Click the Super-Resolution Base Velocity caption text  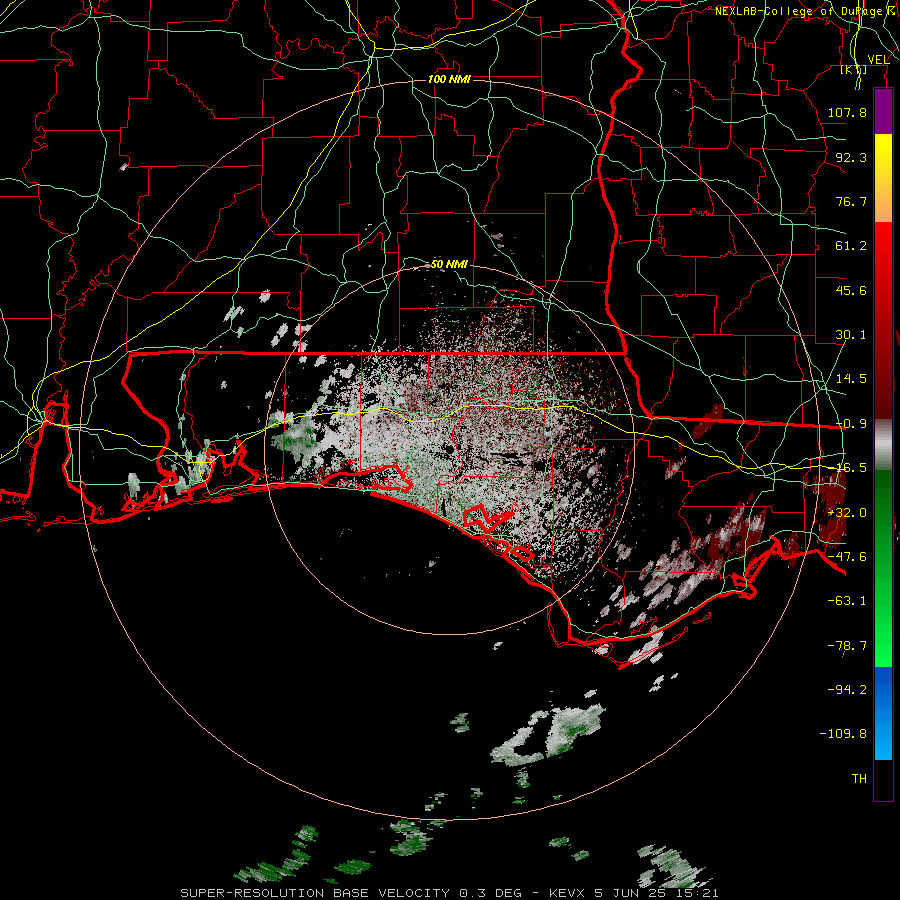[449, 893]
